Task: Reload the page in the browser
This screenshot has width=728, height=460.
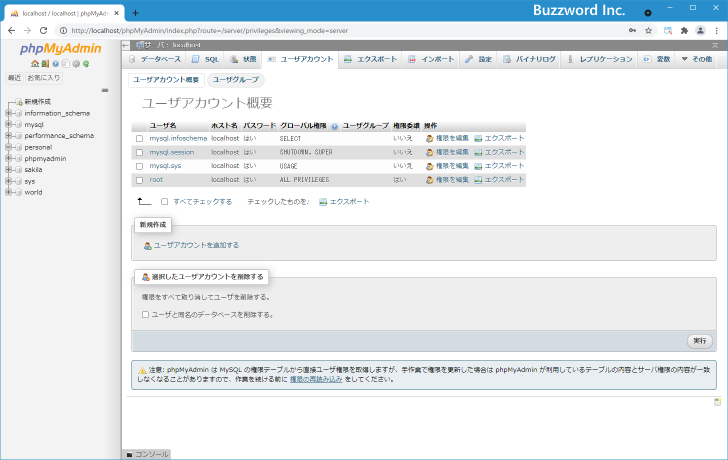Action: (x=44, y=31)
